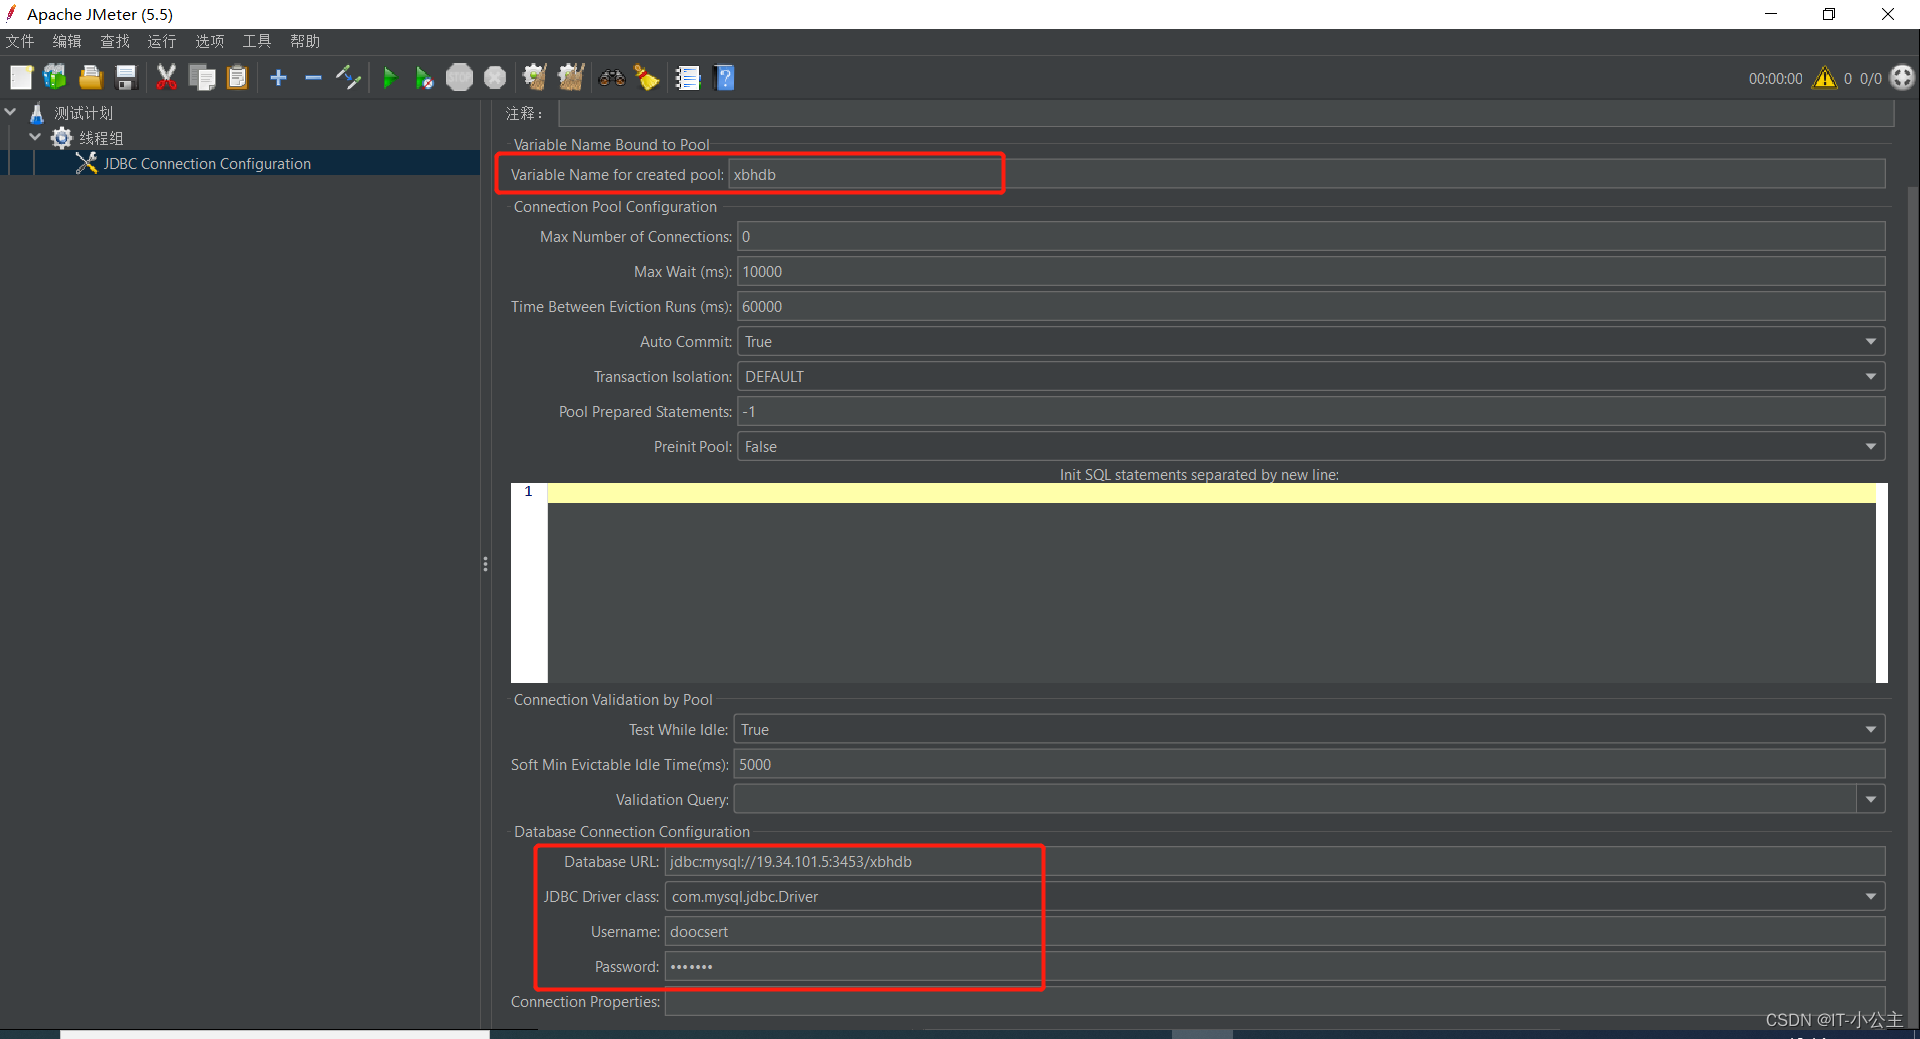Click the Password field
Image resolution: width=1920 pixels, height=1039 pixels.
tap(1275, 966)
